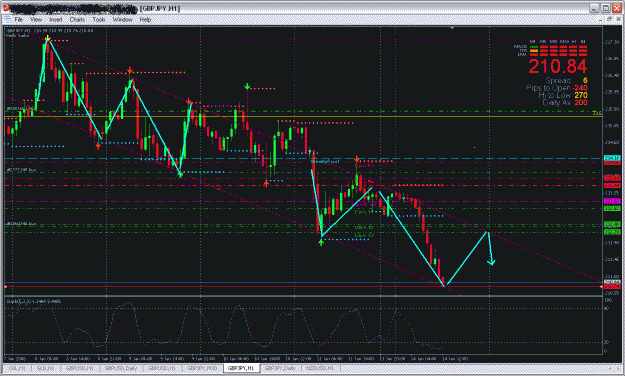The width and height of the screenshot is (625, 376).
Task: Restore the inner chart window using the MDI restore button
Action: pos(610,19)
